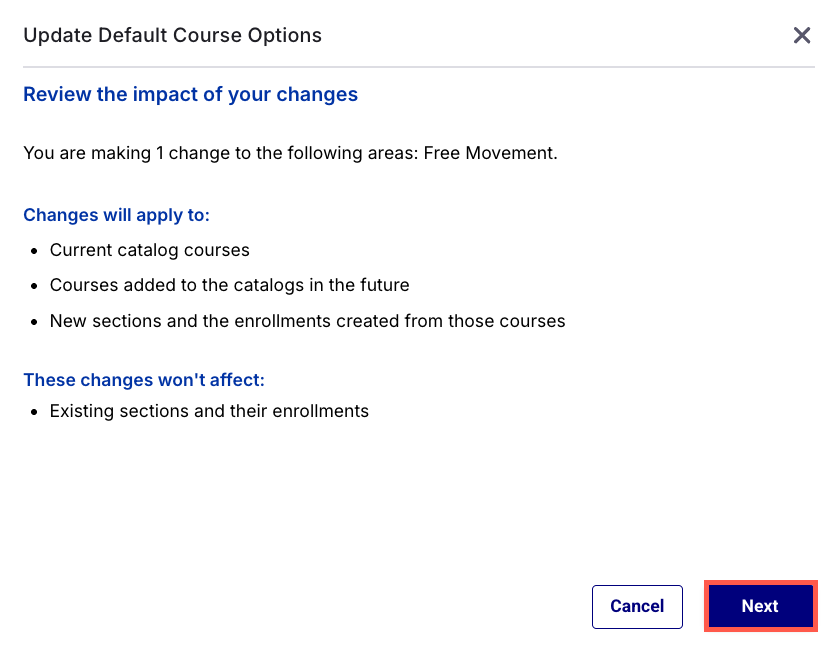Select the Free Movement area name
Image resolution: width=837 pixels, height=651 pixels.
(489, 153)
